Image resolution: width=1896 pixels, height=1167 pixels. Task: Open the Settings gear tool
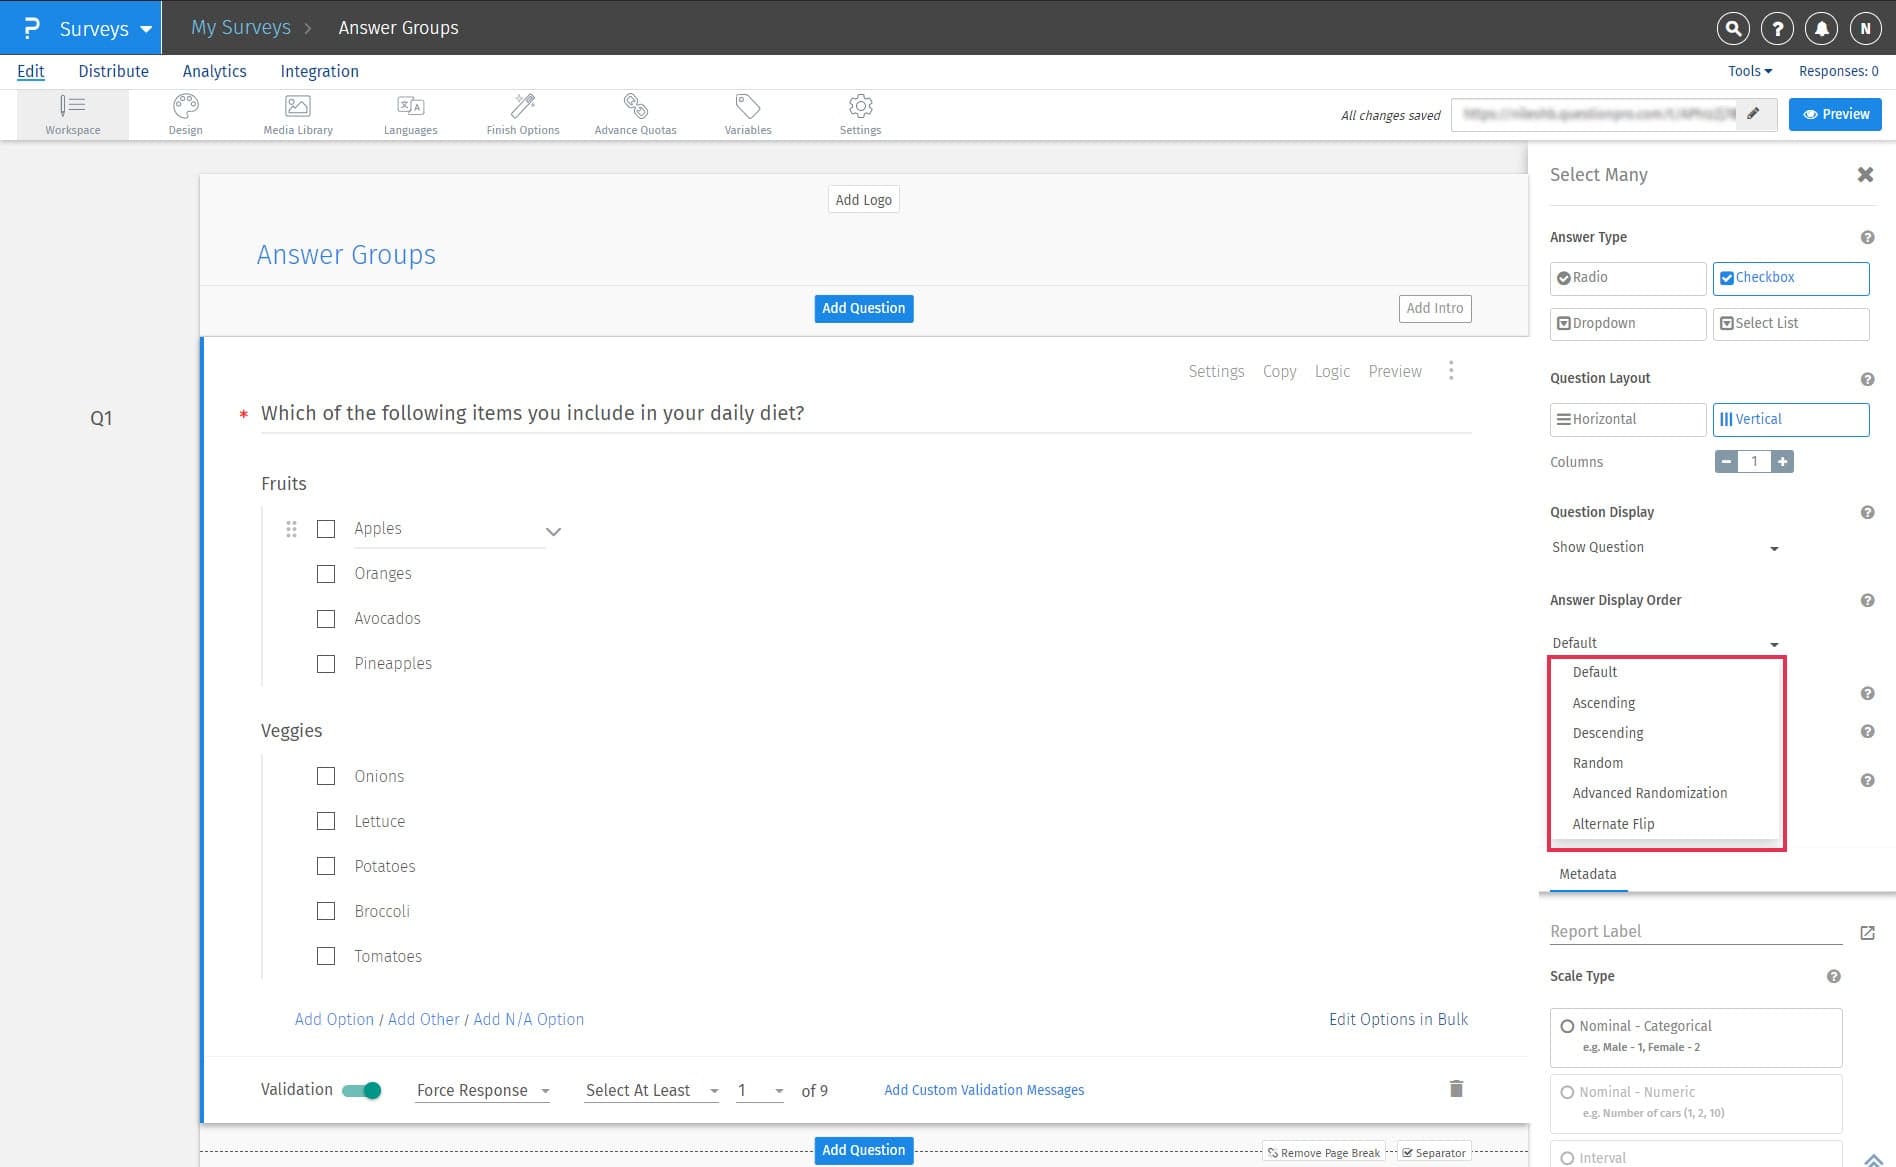(860, 114)
